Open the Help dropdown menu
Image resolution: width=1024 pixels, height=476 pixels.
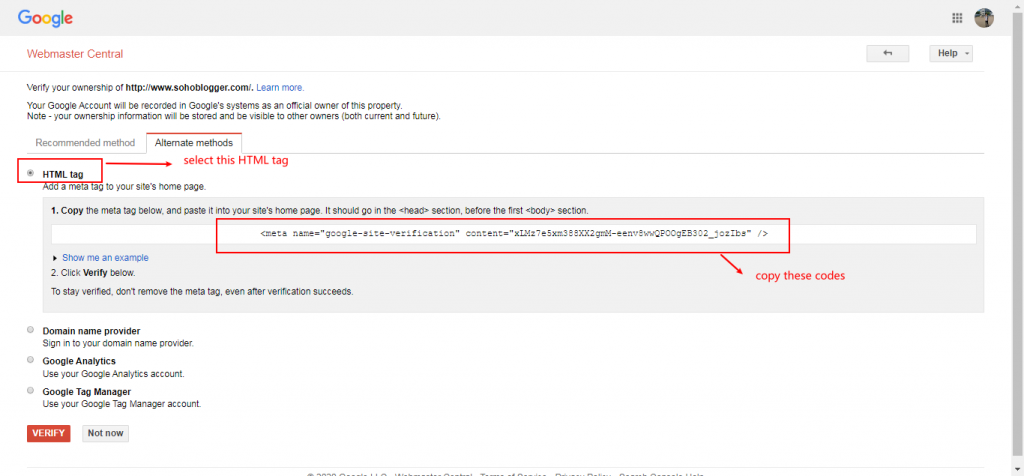[950, 54]
